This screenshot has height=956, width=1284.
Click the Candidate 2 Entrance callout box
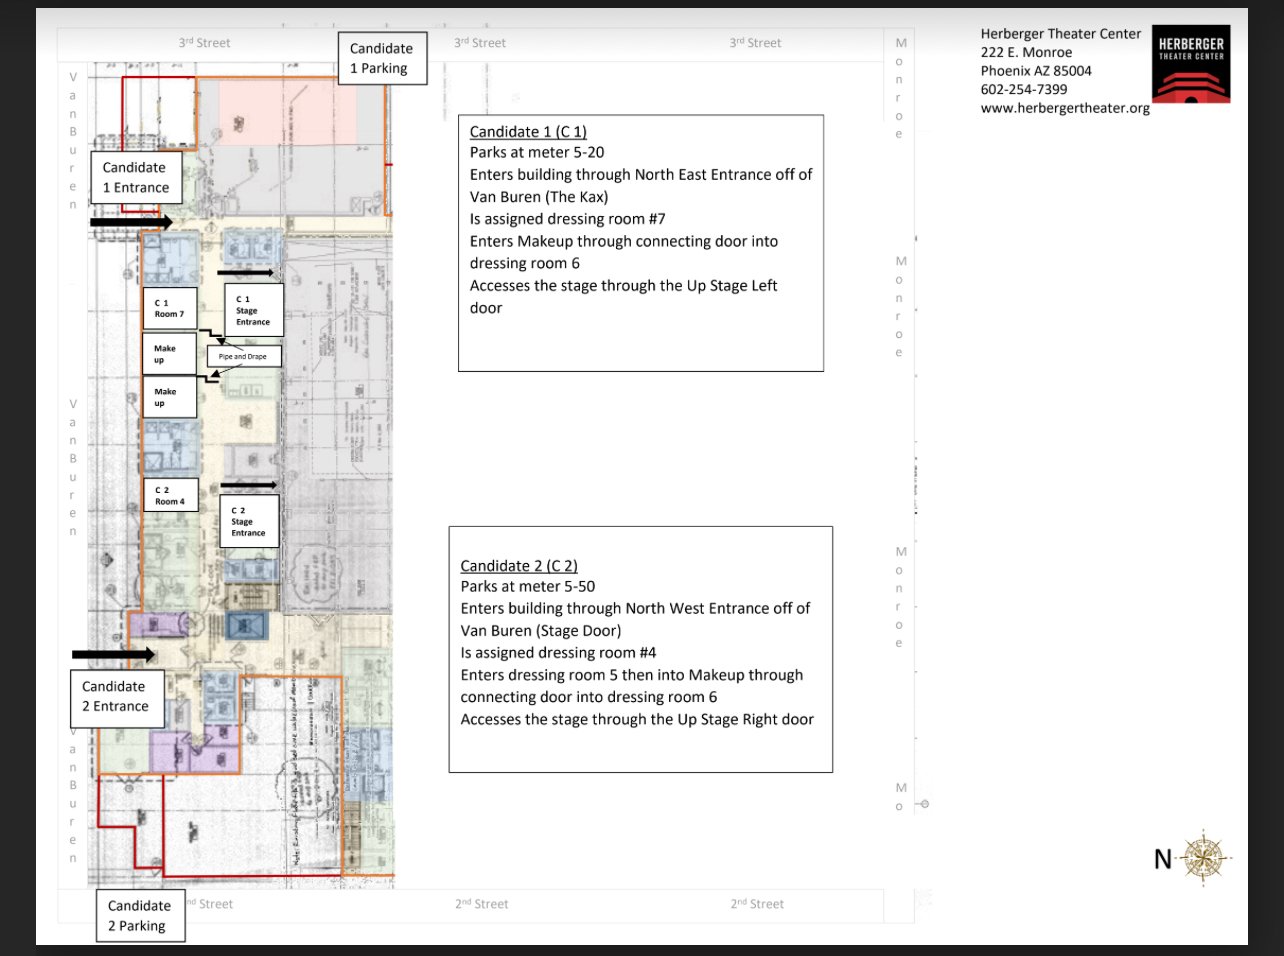click(115, 696)
